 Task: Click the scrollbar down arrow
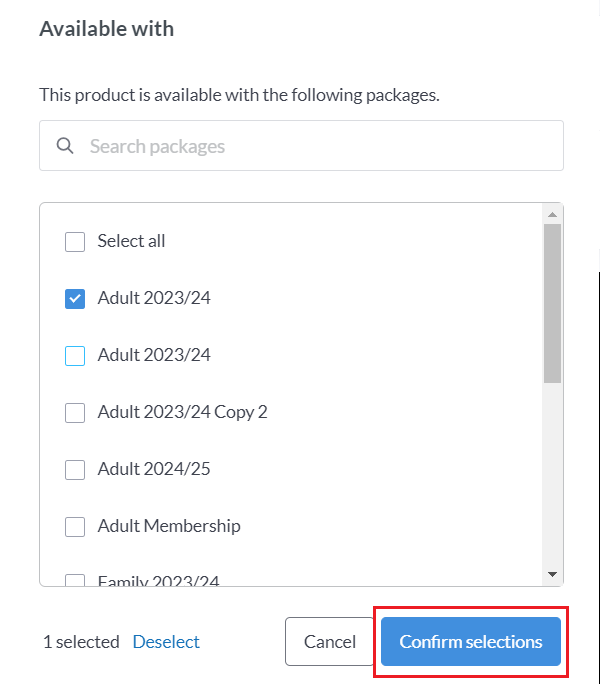pyautogui.click(x=552, y=574)
